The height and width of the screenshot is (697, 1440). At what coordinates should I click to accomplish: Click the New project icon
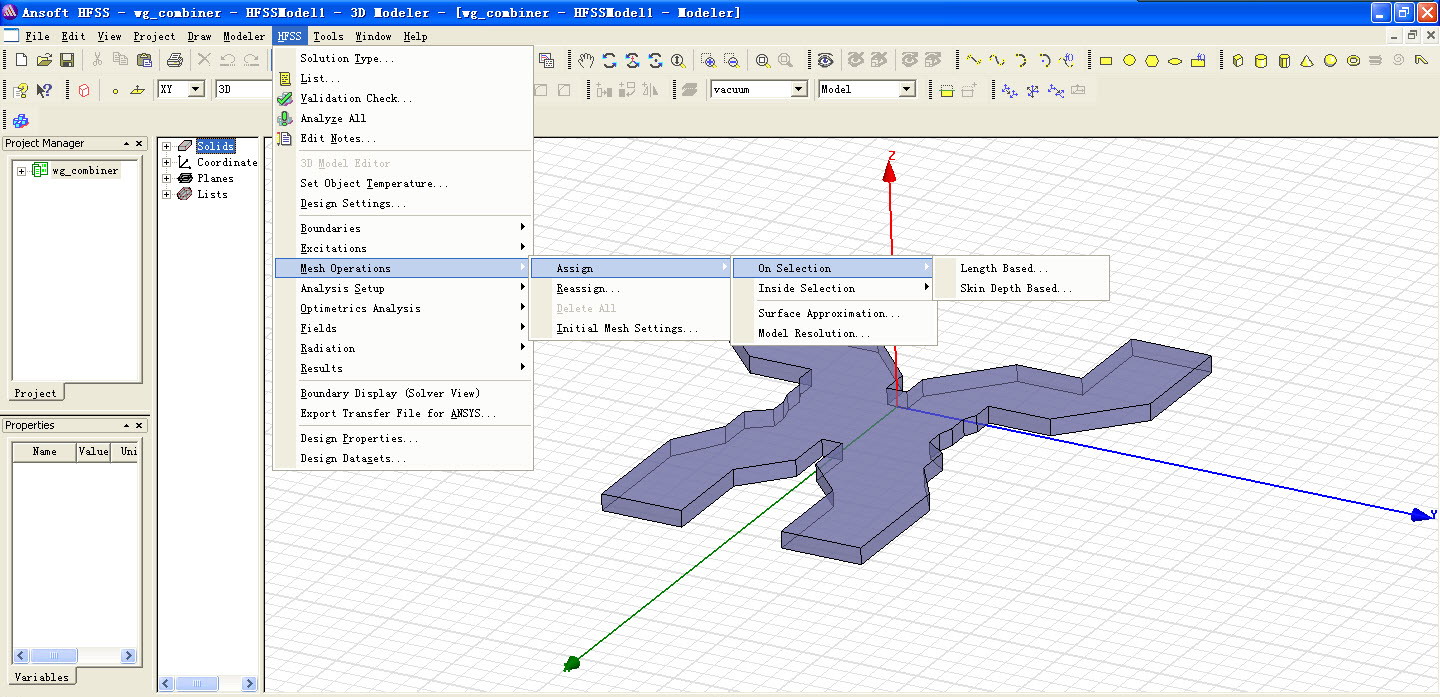22,60
